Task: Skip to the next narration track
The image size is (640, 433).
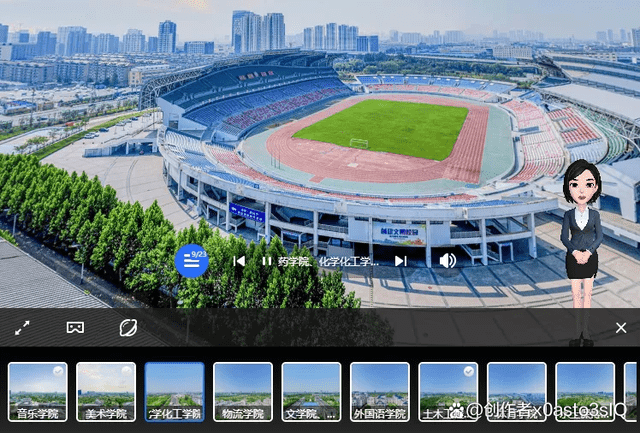Action: point(401,261)
